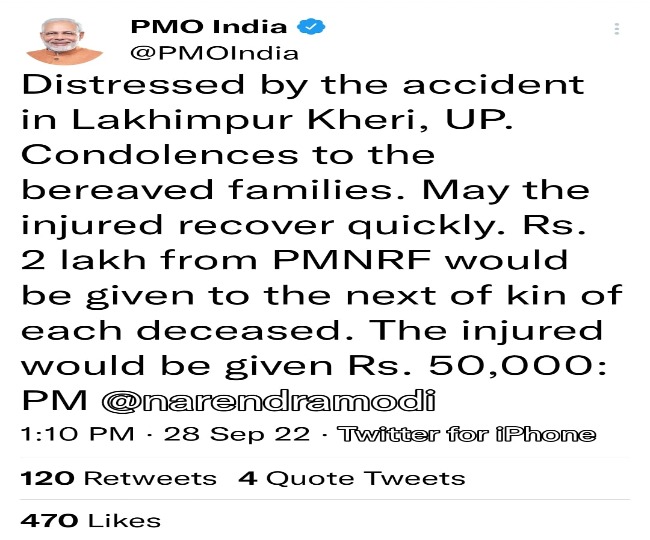Open the three-dot more options menu
This screenshot has width=650, height=540.
[617, 29]
